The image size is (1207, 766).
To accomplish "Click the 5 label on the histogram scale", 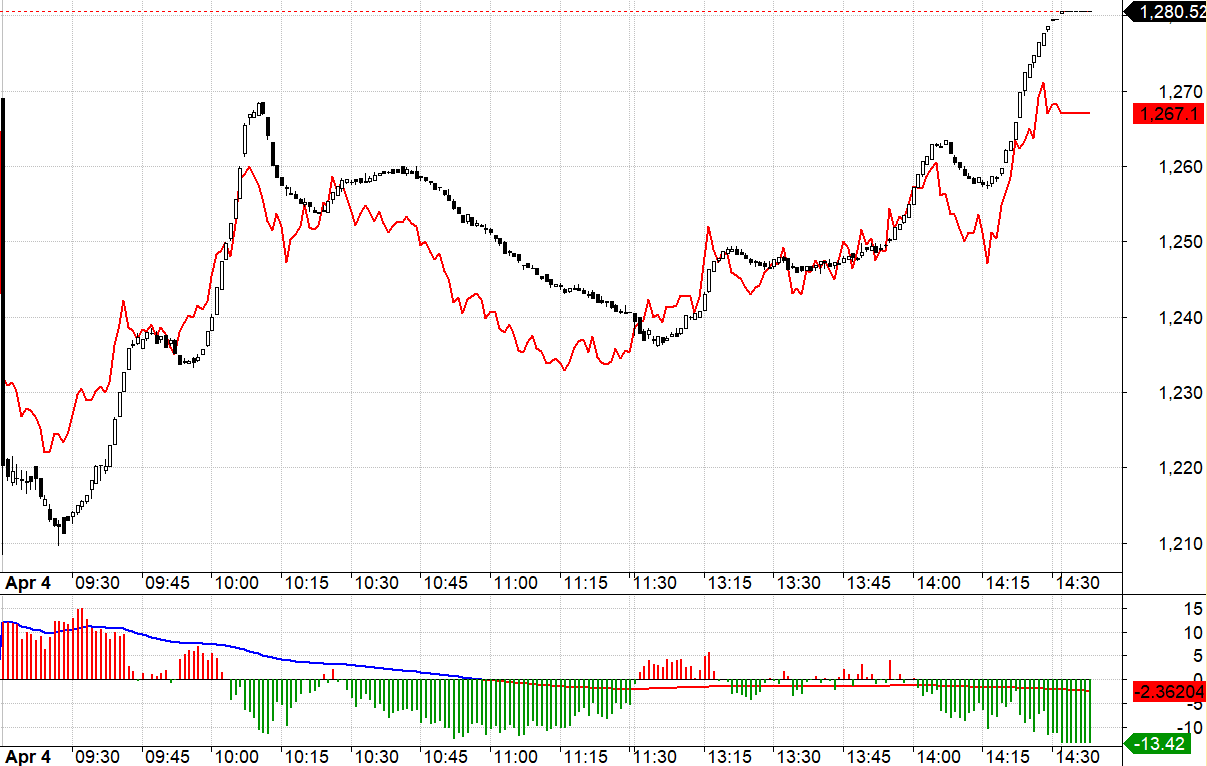I will pos(1197,656).
